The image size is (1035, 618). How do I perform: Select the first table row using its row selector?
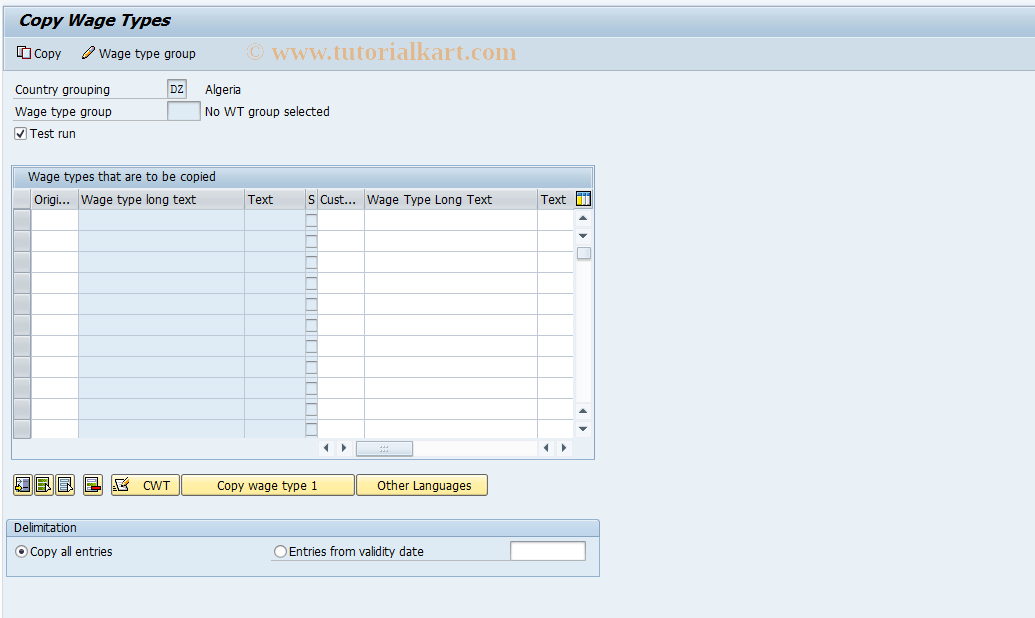coord(22,221)
